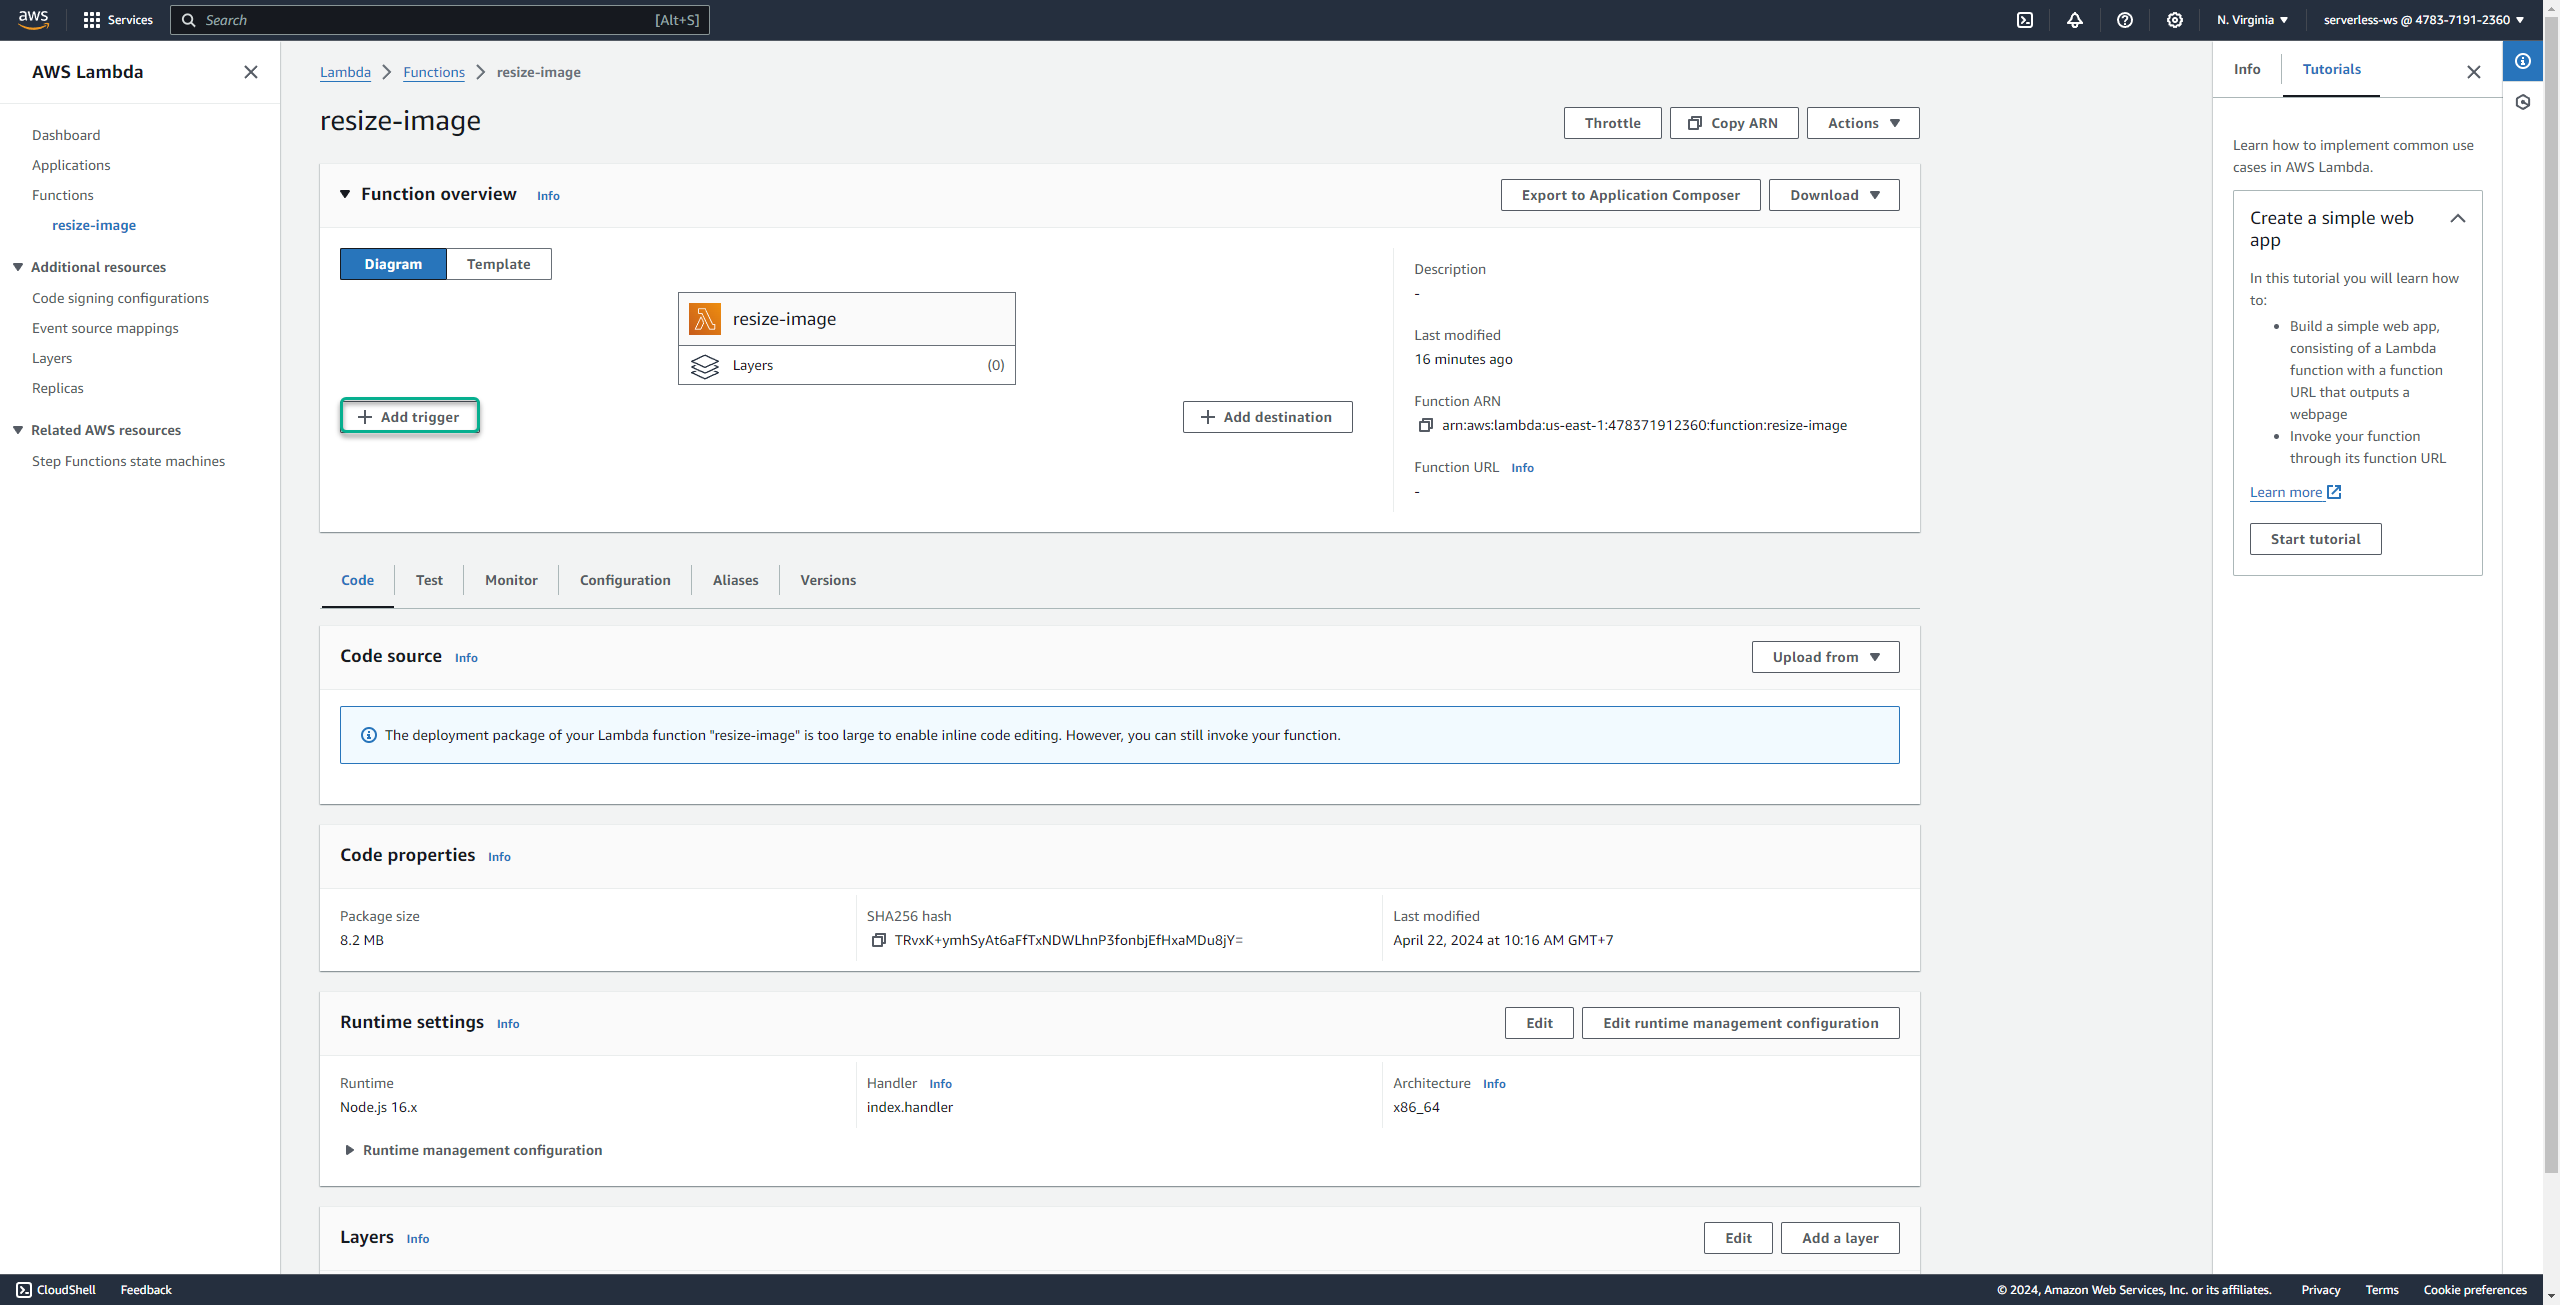Open the Versions tab
2560x1305 pixels.
828,580
